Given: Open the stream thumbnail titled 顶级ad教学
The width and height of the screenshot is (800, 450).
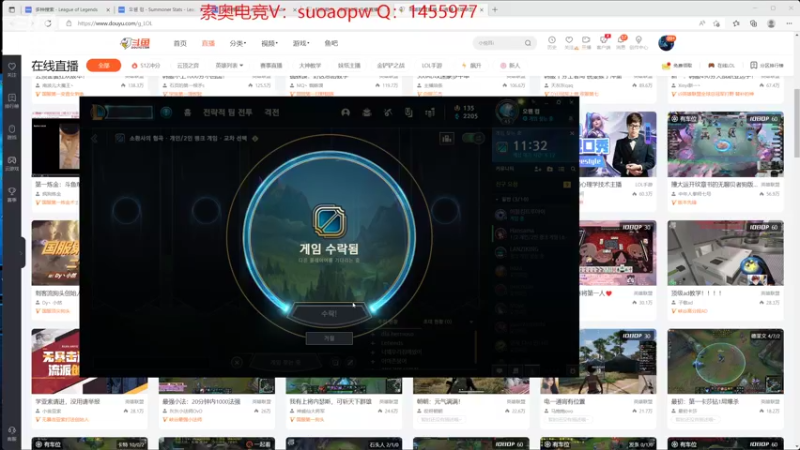Looking at the screenshot, I should 725,253.
